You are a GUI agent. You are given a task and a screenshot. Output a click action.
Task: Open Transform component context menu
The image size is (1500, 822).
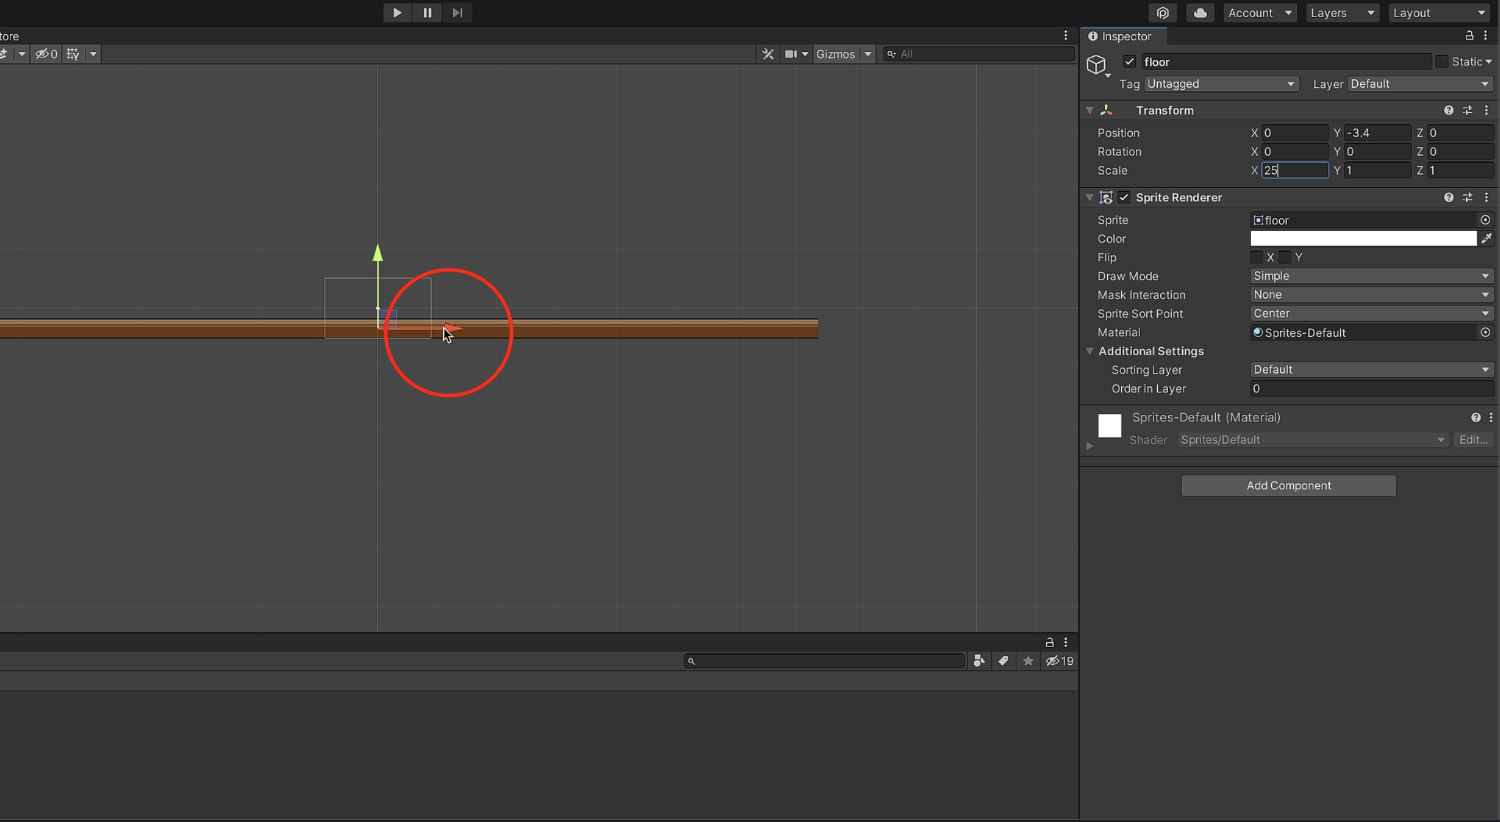1487,111
